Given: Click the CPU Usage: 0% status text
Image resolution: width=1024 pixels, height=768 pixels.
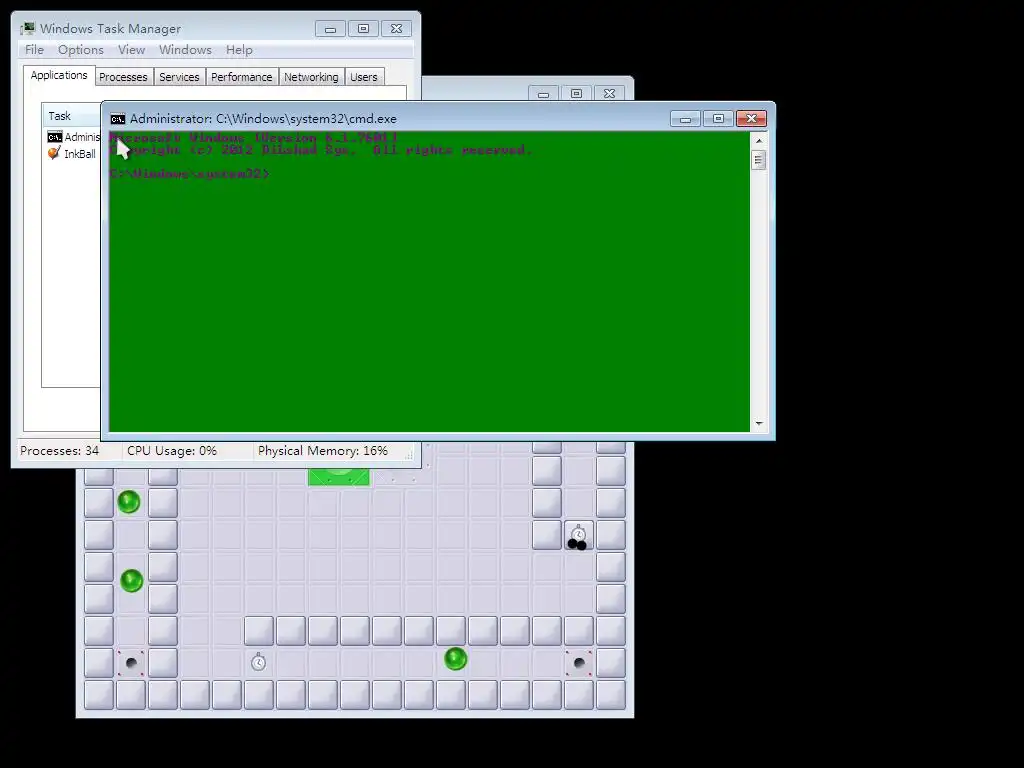Looking at the screenshot, I should coord(172,451).
